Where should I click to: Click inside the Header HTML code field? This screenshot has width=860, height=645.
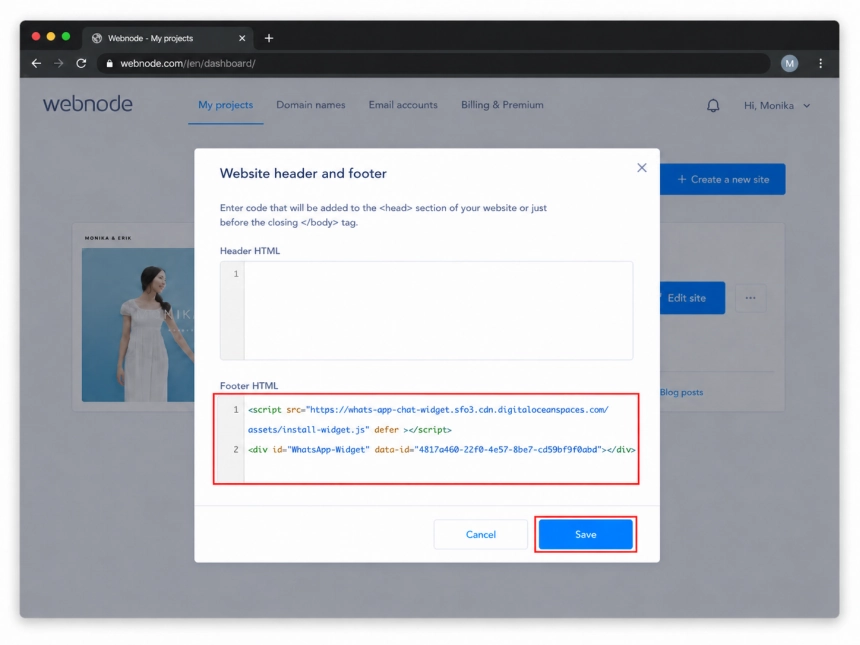427,310
